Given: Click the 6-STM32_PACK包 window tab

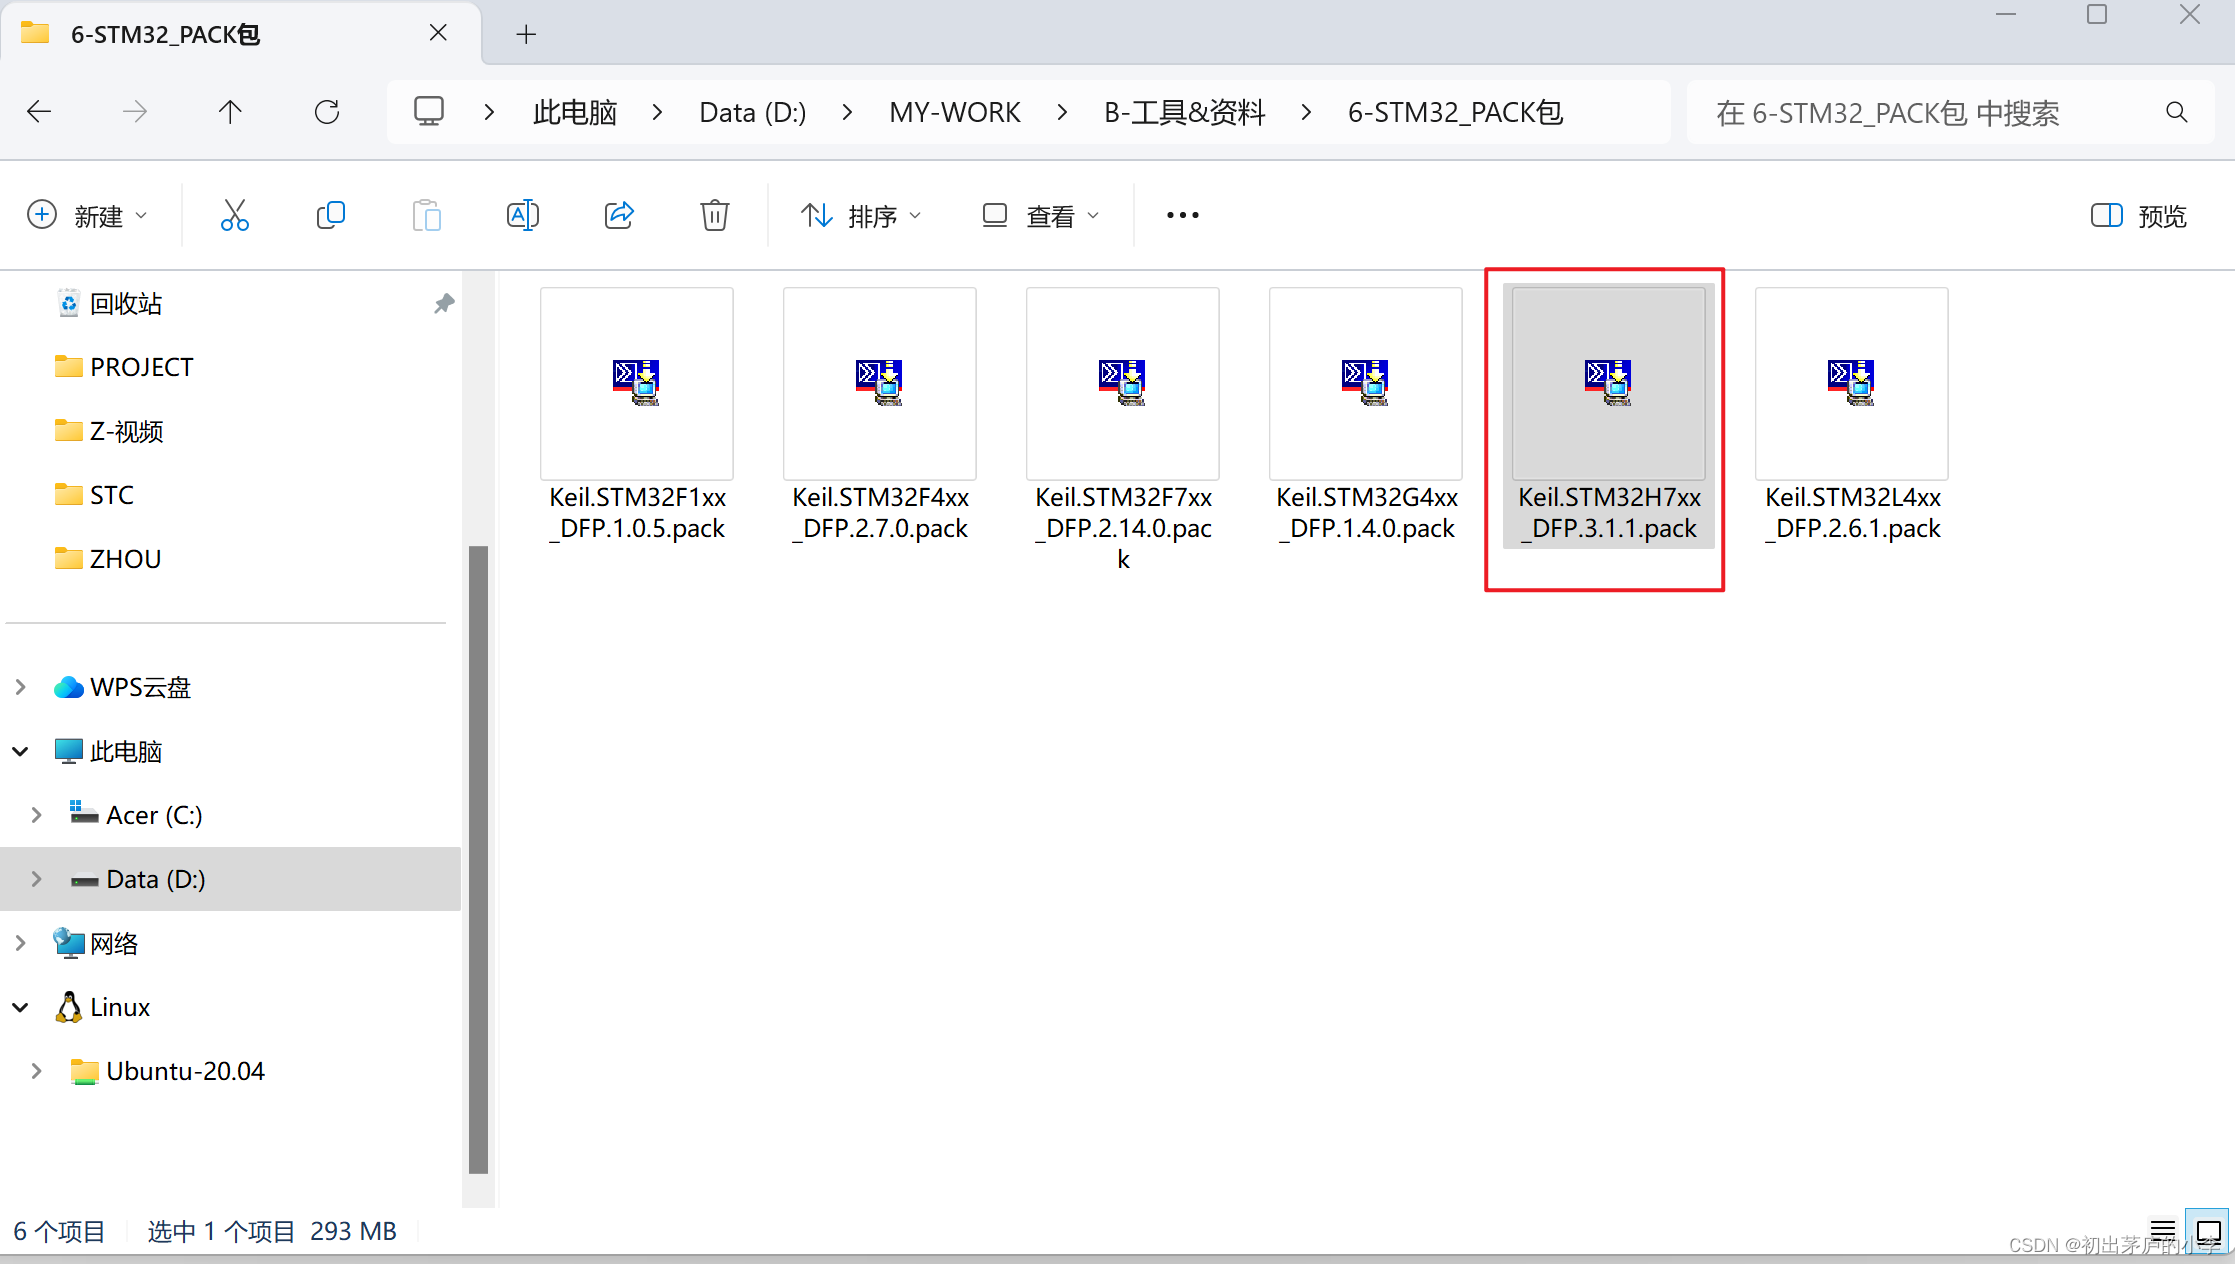Looking at the screenshot, I should (x=240, y=34).
